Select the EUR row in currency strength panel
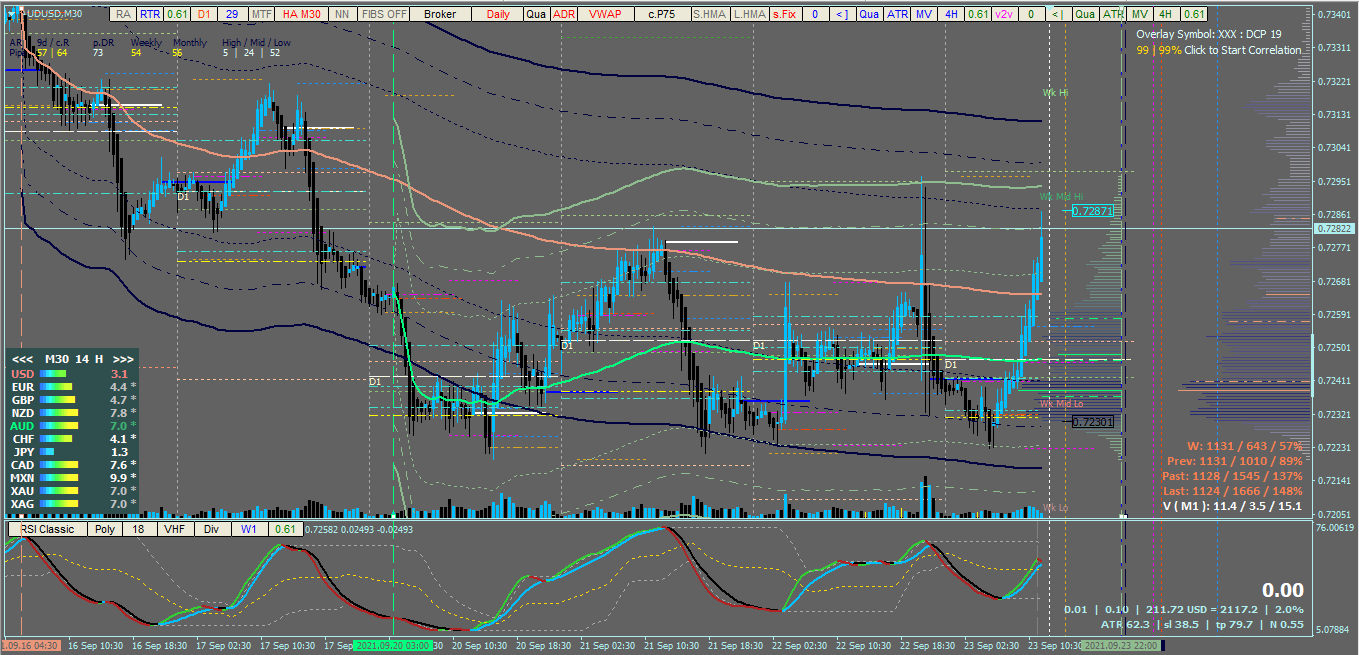Image resolution: width=1359 pixels, height=655 pixels. [x=72, y=386]
